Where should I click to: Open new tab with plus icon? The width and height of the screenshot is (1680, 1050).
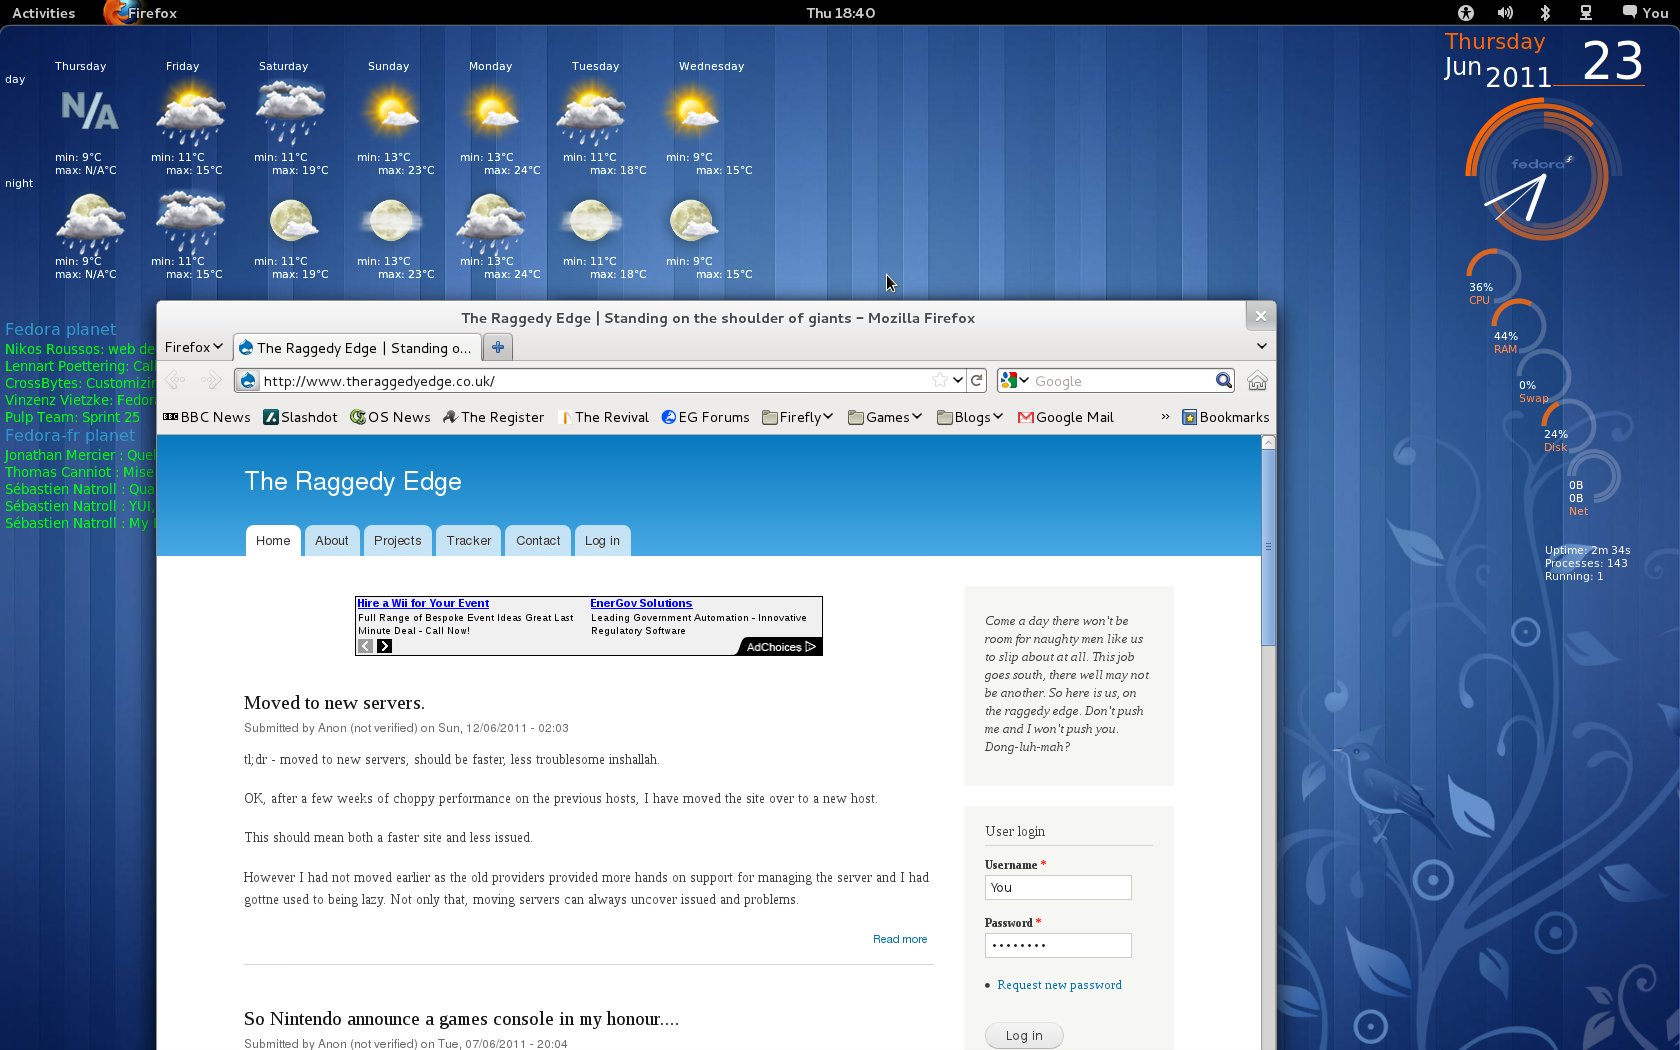pyautogui.click(x=497, y=347)
